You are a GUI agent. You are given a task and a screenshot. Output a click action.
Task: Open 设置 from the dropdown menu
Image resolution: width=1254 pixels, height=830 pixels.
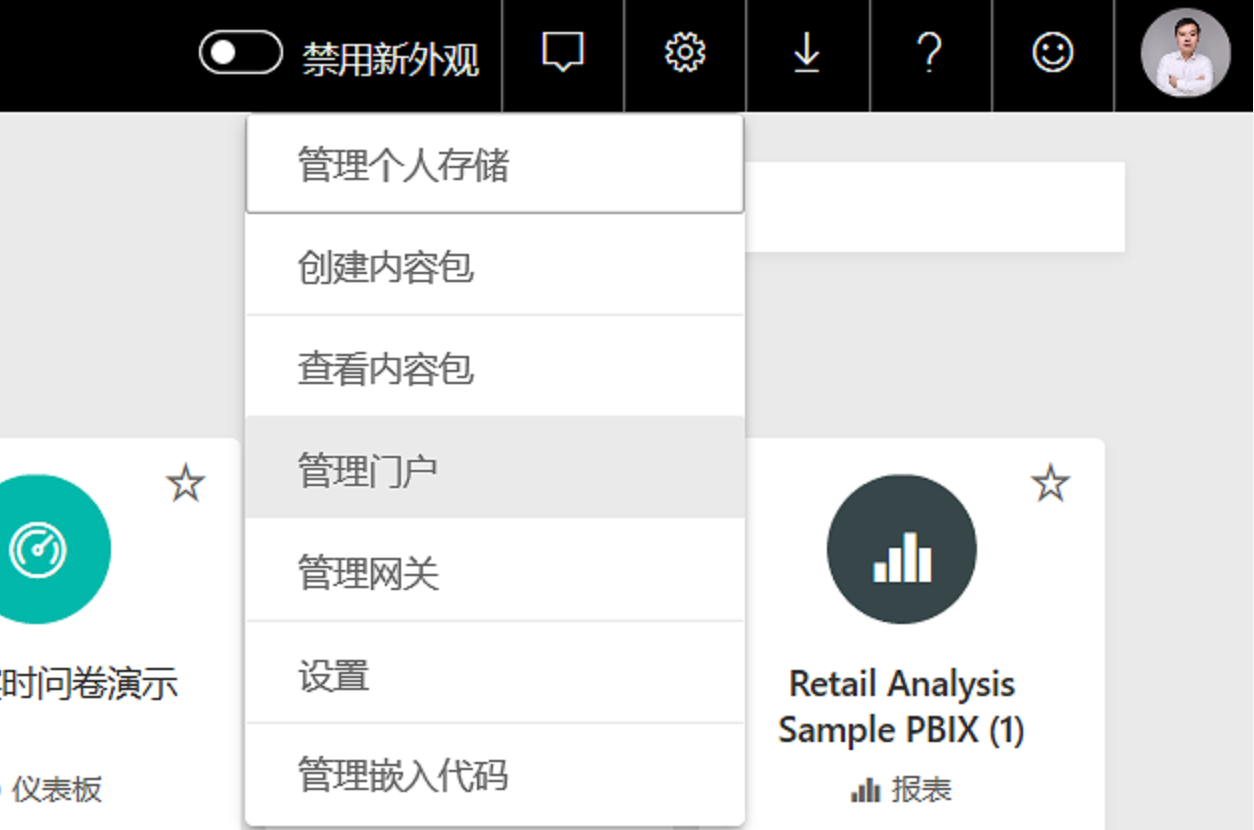coord(495,674)
